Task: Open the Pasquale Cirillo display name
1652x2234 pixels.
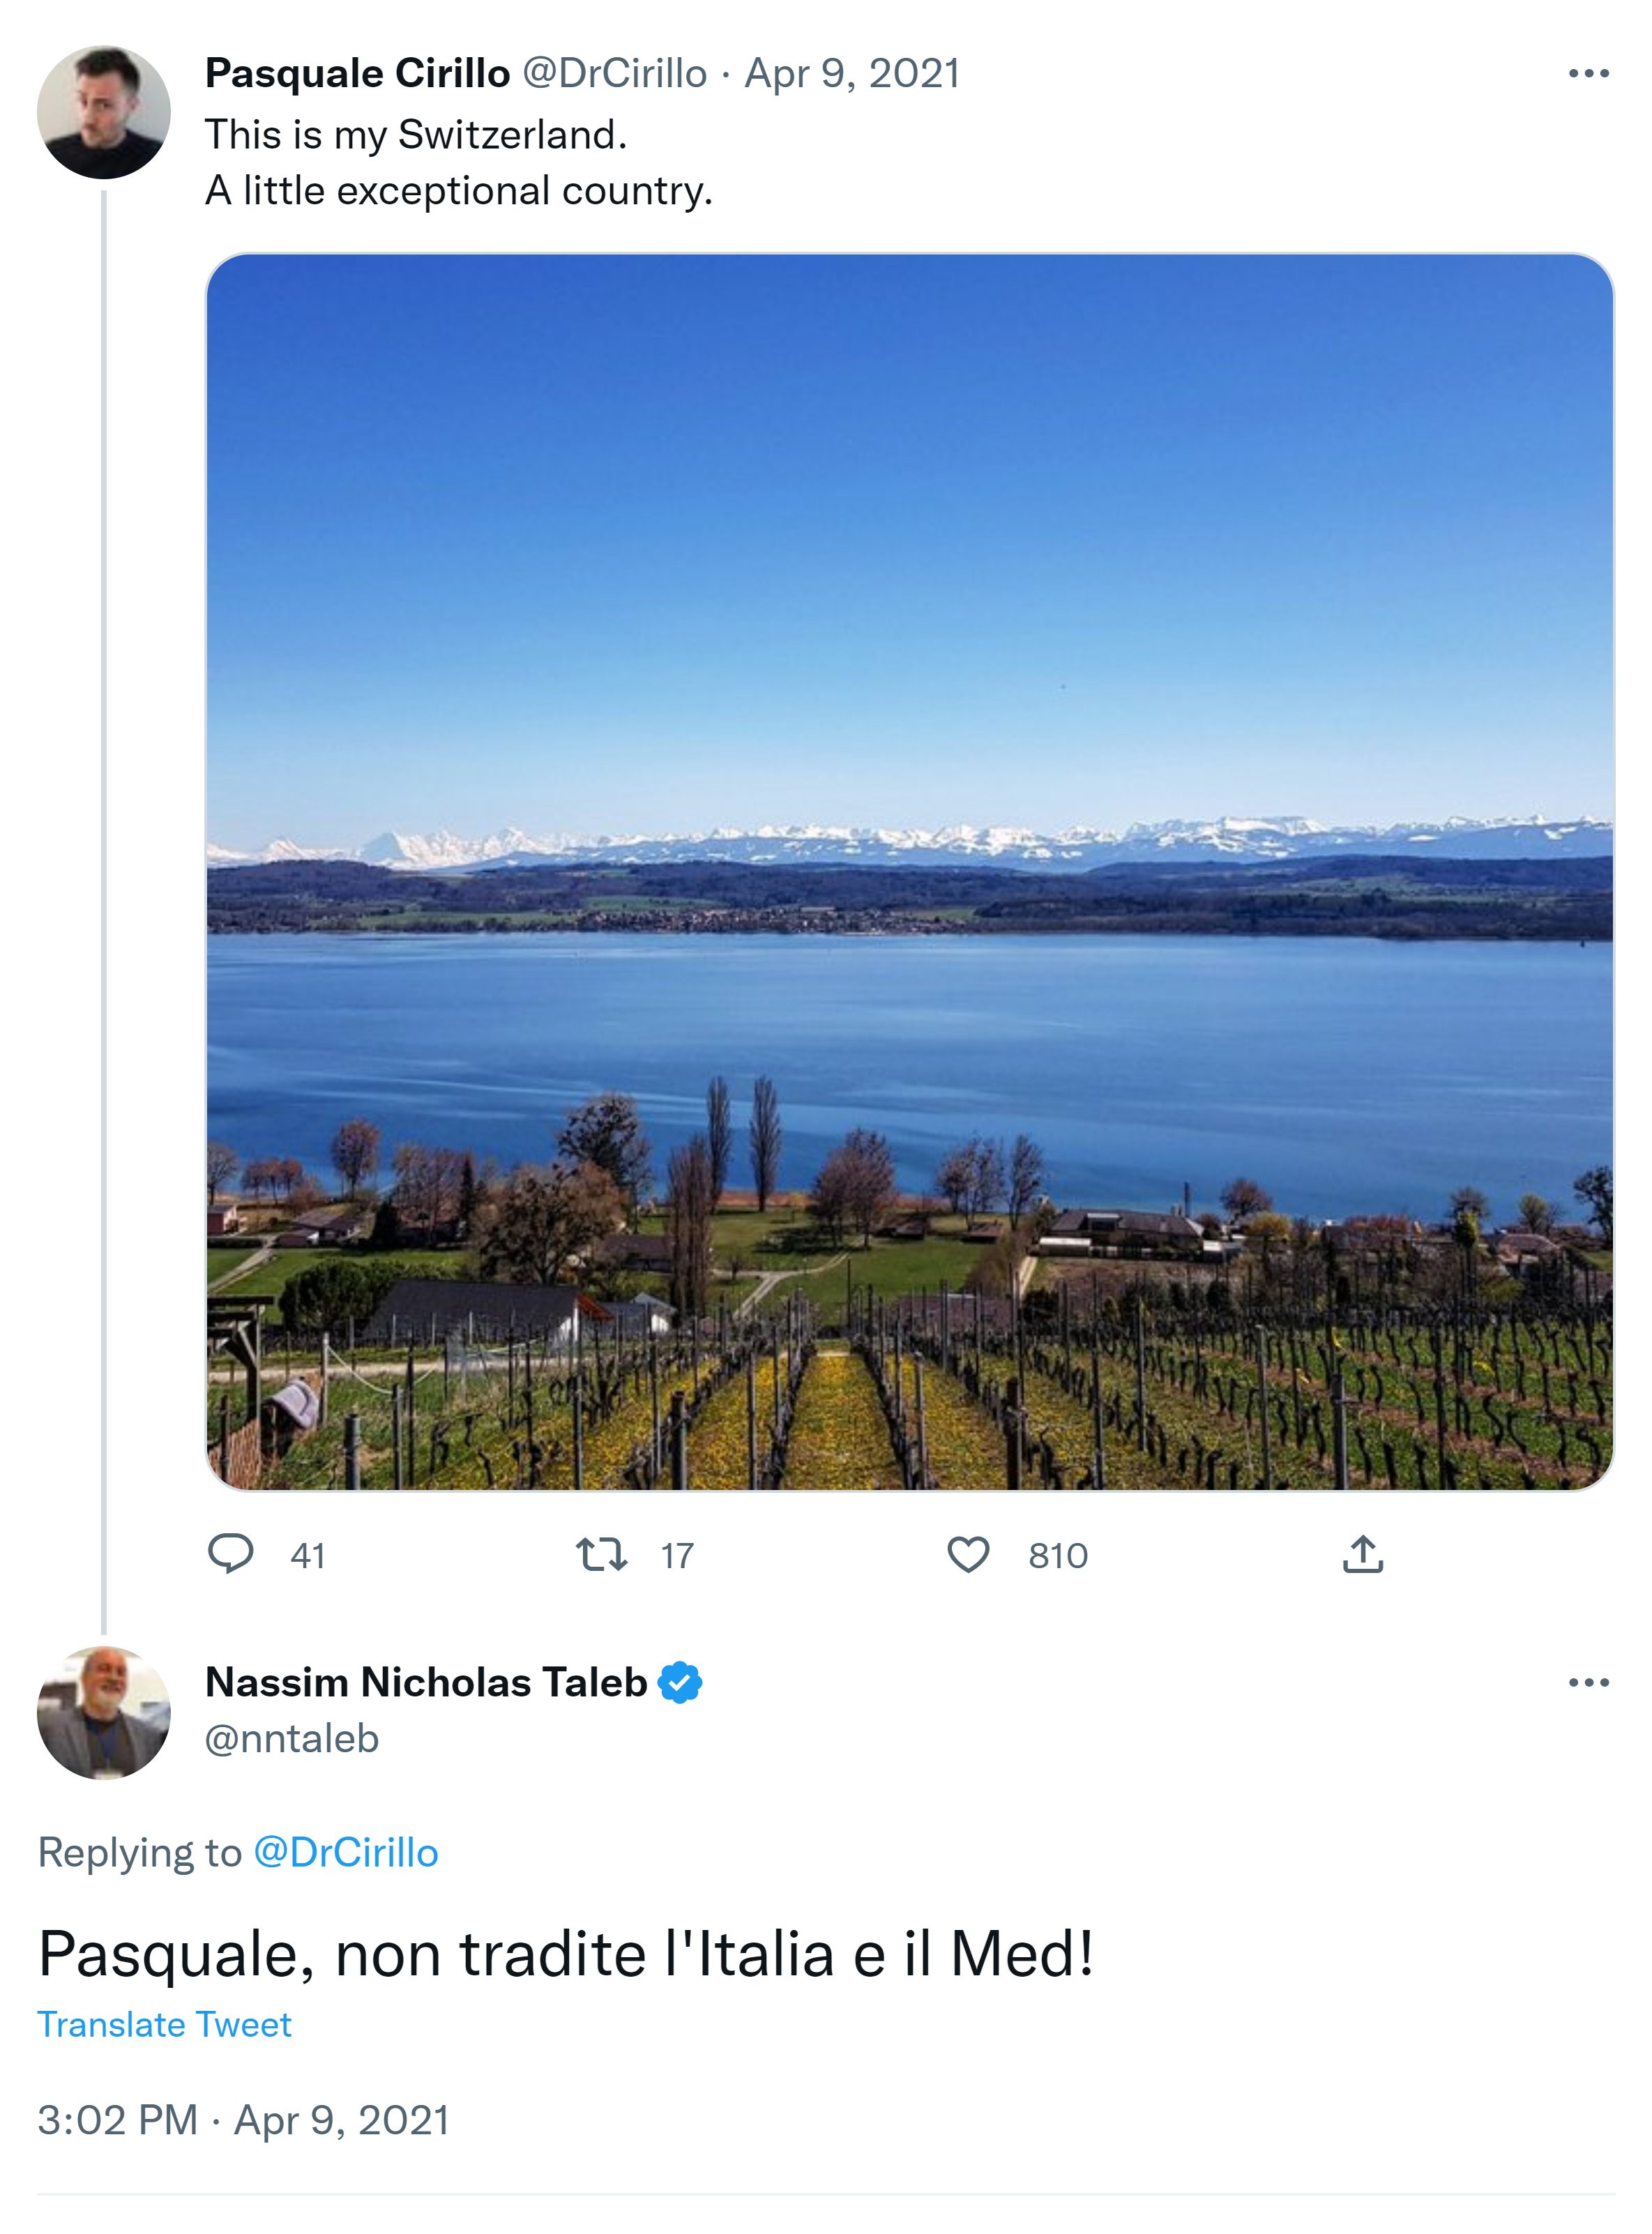Action: point(358,74)
